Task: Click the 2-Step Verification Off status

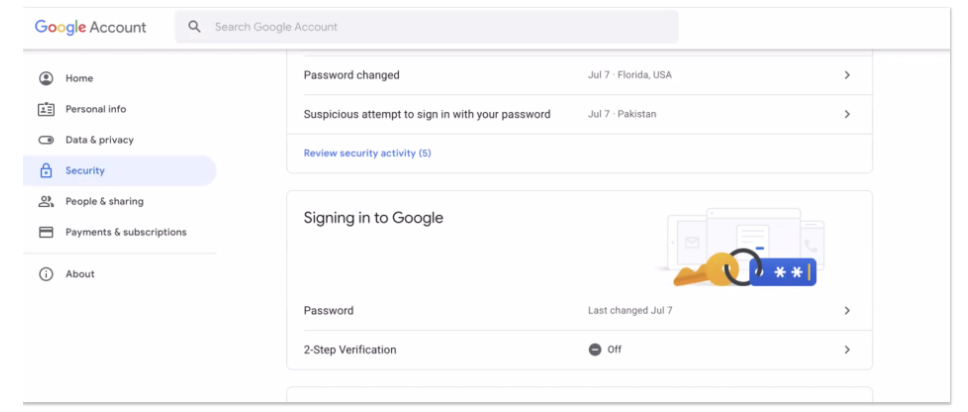Action: [606, 350]
